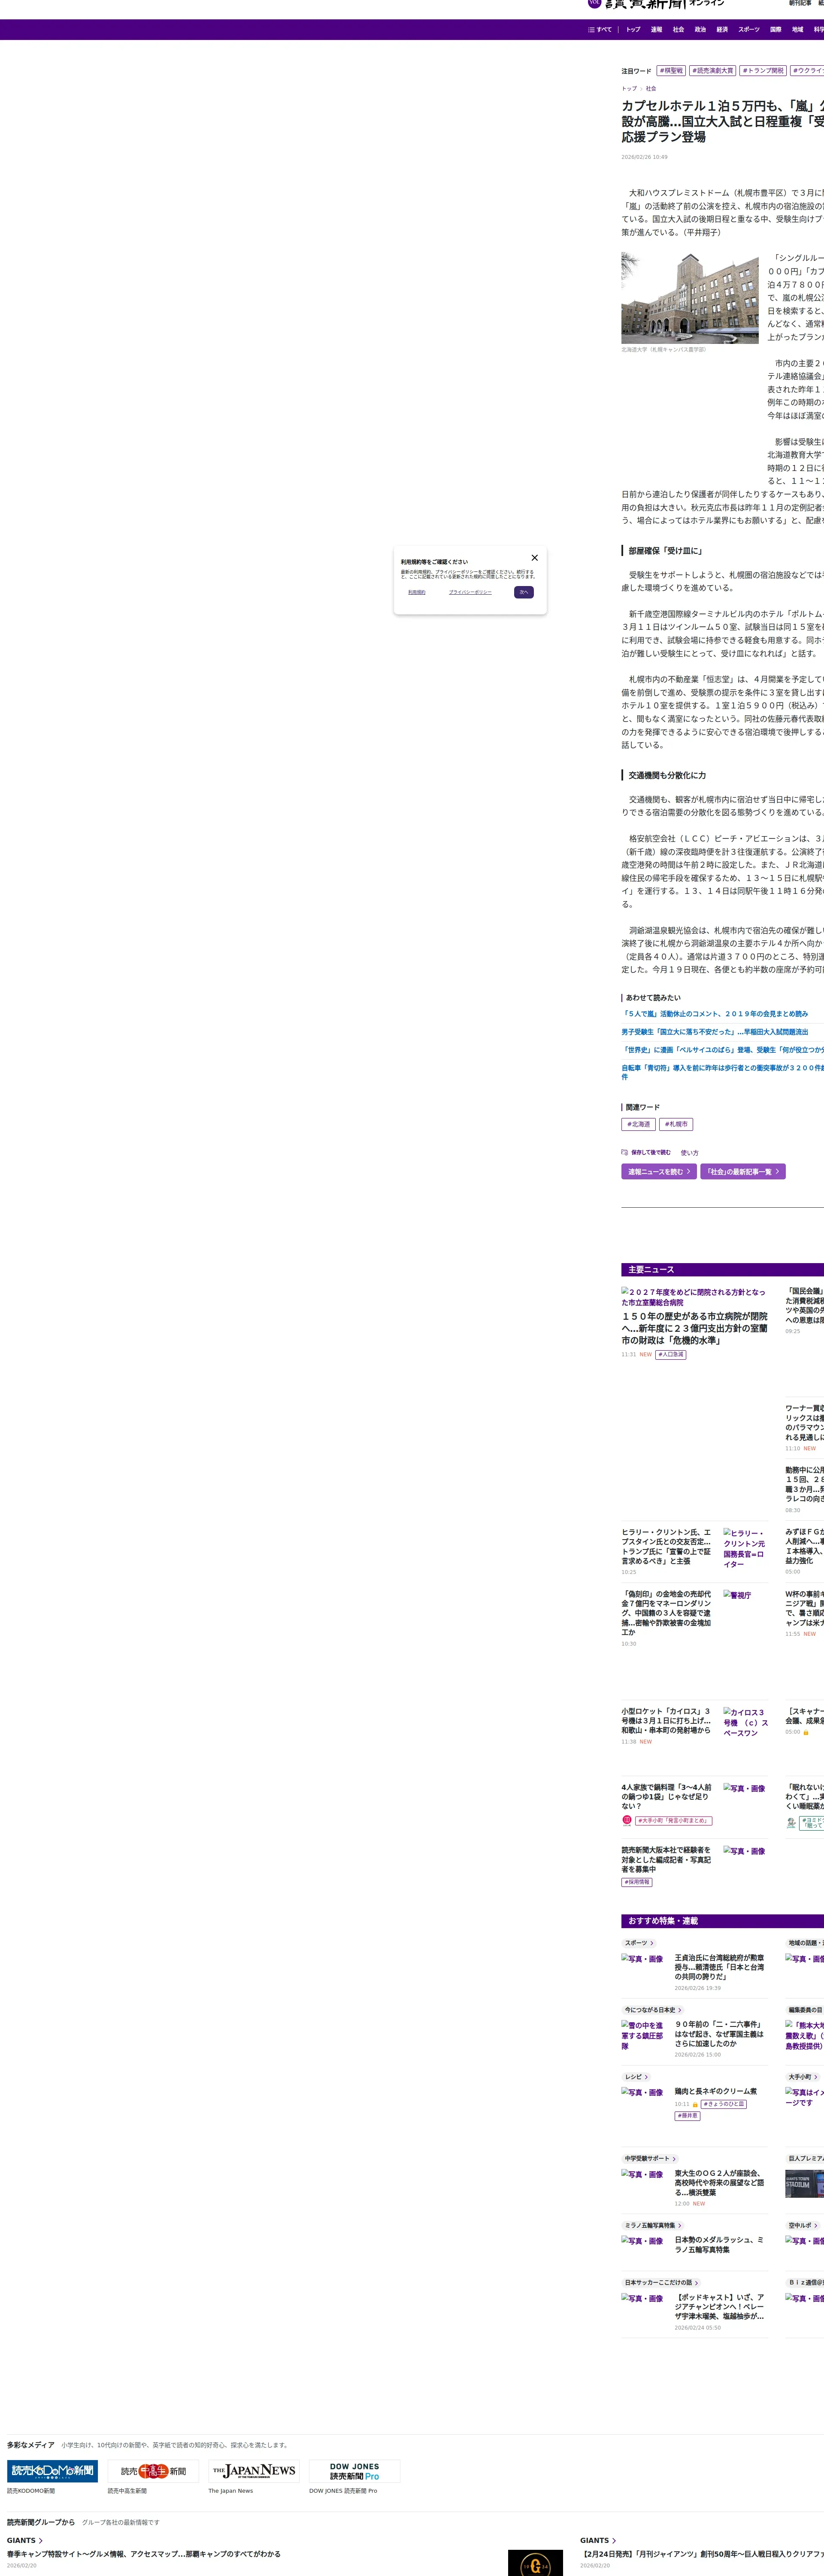
Task: Click the 次へ button in popup
Action: [524, 592]
